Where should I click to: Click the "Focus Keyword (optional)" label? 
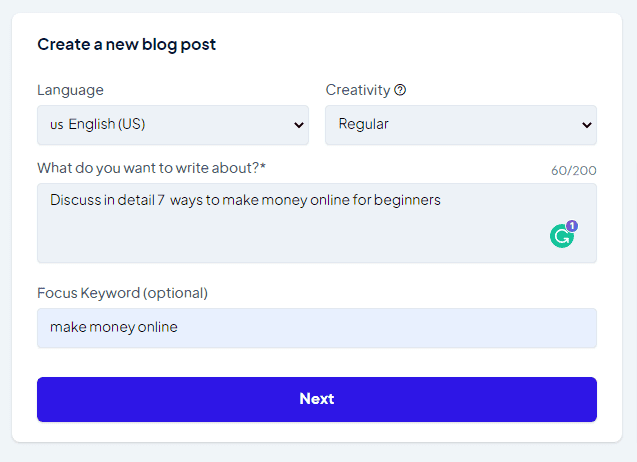pyautogui.click(x=122, y=293)
